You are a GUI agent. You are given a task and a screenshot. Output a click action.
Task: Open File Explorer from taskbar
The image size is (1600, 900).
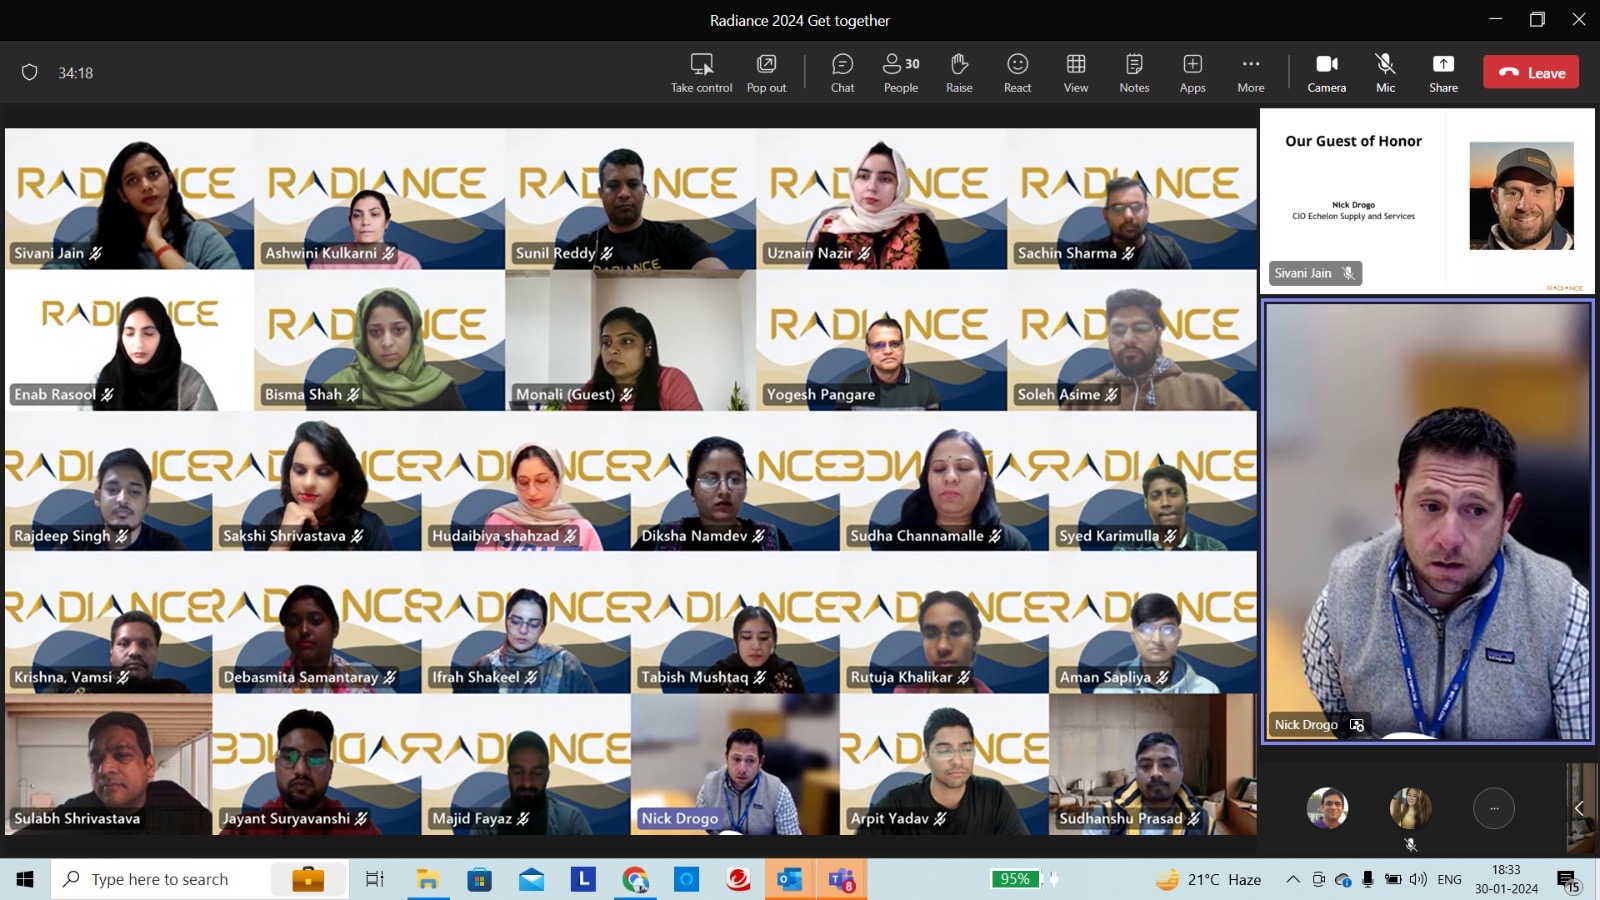click(x=428, y=879)
